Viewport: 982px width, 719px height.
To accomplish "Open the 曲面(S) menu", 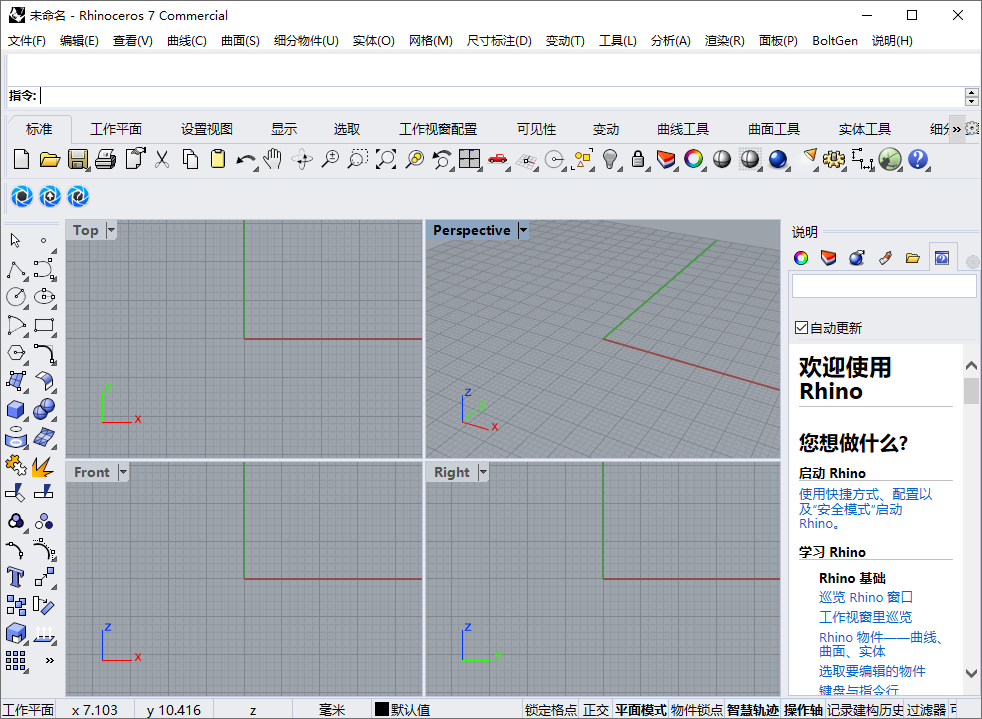I will point(240,41).
